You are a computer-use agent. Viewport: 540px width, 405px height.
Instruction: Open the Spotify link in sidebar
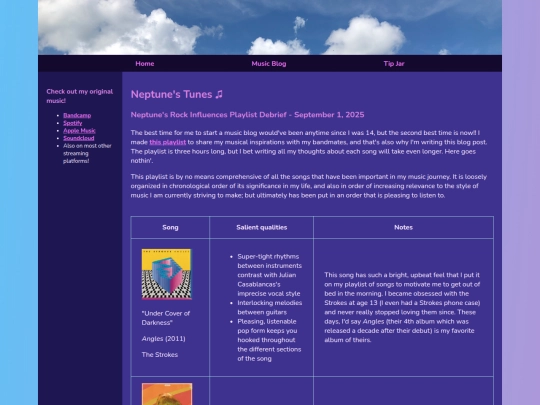(x=73, y=123)
